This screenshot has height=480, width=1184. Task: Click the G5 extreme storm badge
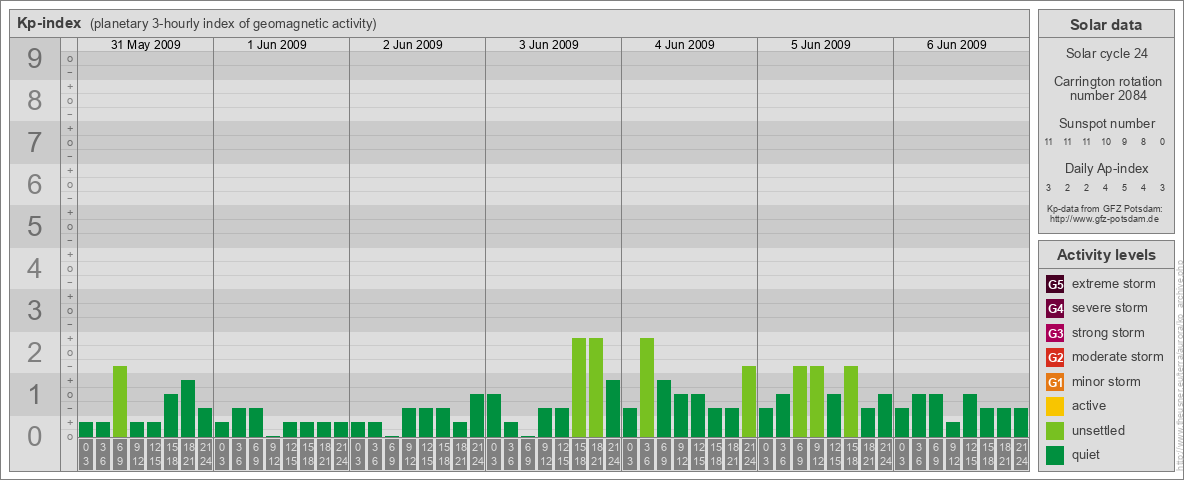[x=1056, y=285]
